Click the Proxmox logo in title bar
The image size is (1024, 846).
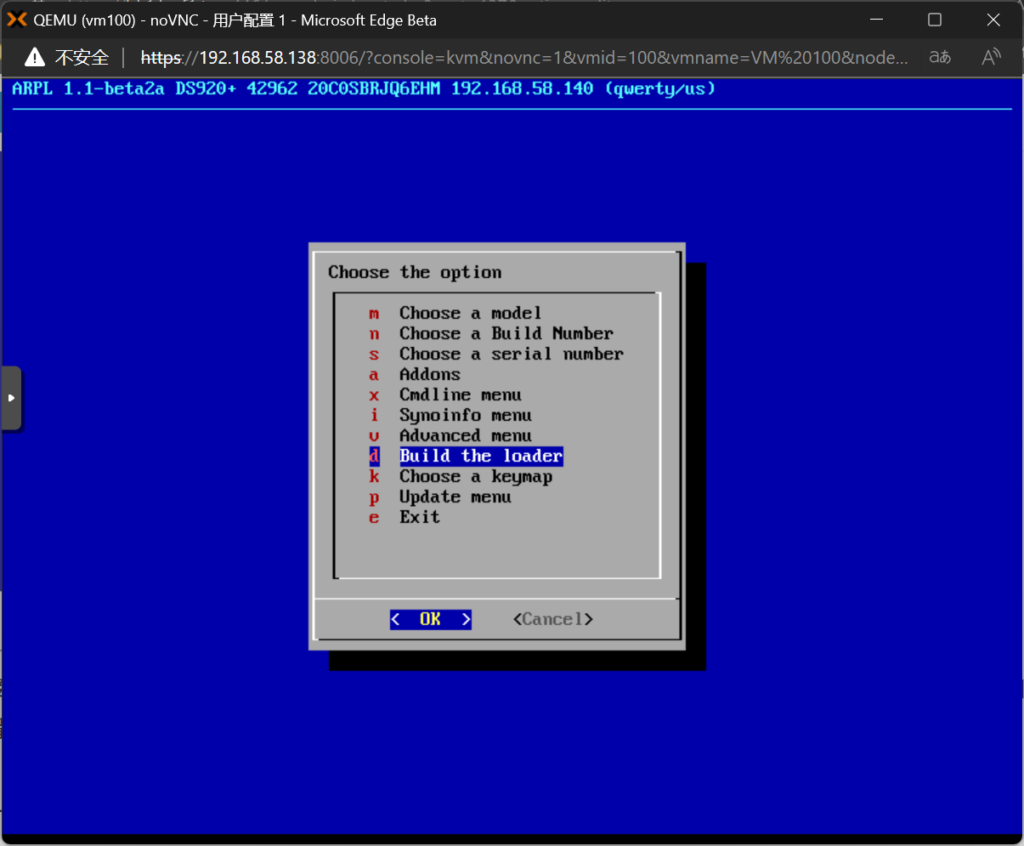click(17, 20)
